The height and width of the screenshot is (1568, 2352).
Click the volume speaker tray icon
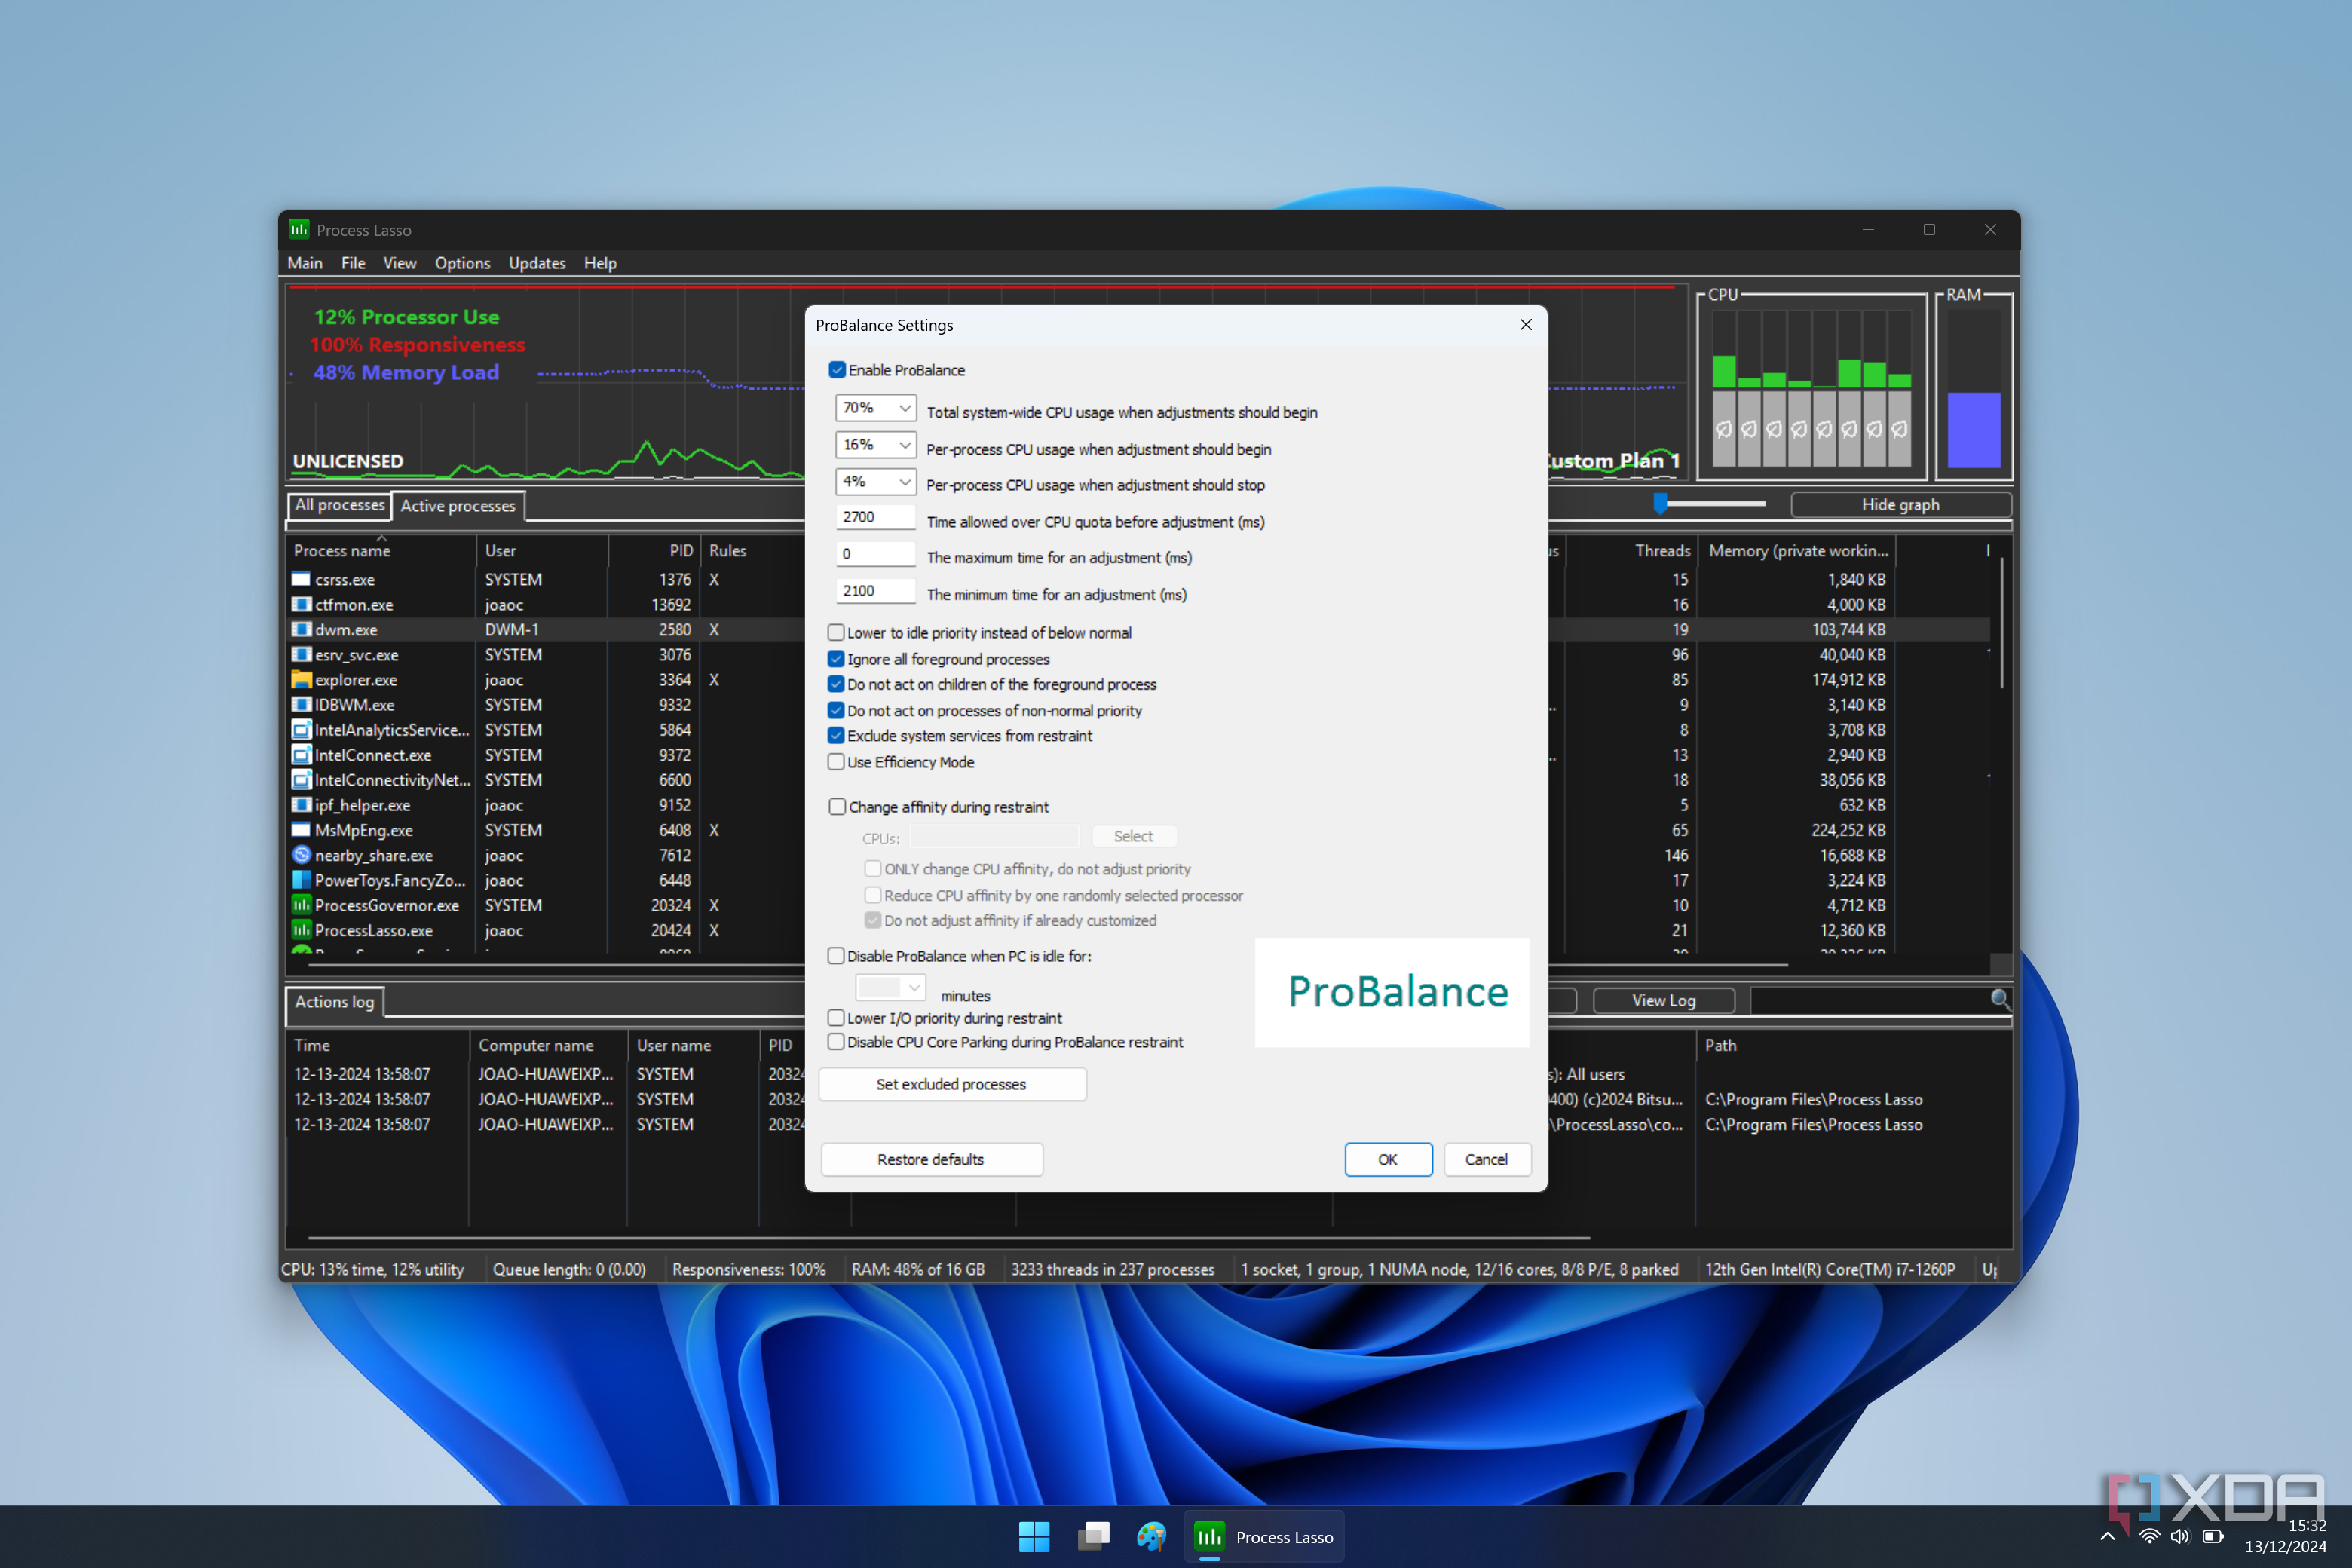coord(2180,1537)
